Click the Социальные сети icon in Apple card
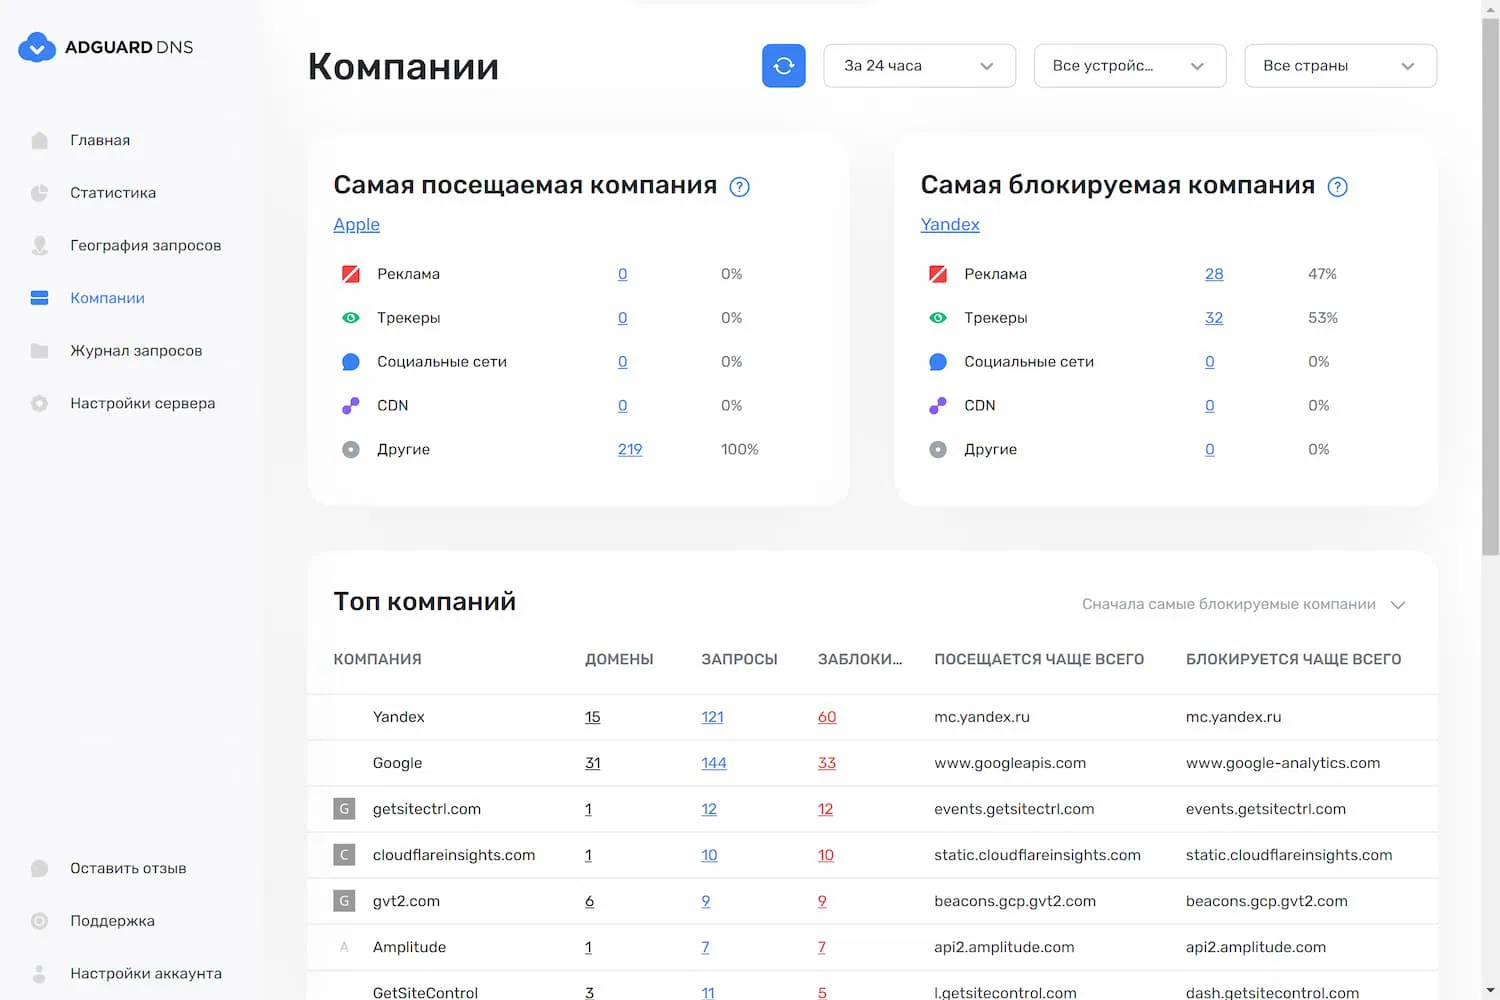The height and width of the screenshot is (1000, 1500). (x=351, y=362)
